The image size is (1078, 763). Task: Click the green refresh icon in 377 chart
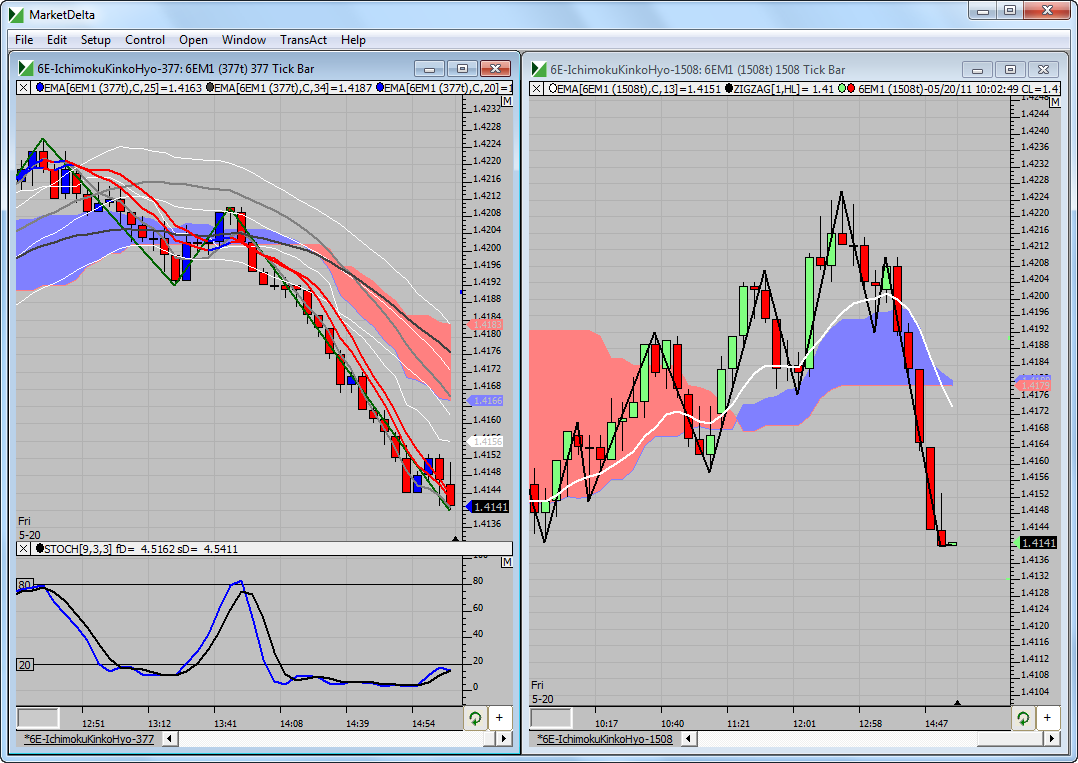[x=474, y=718]
